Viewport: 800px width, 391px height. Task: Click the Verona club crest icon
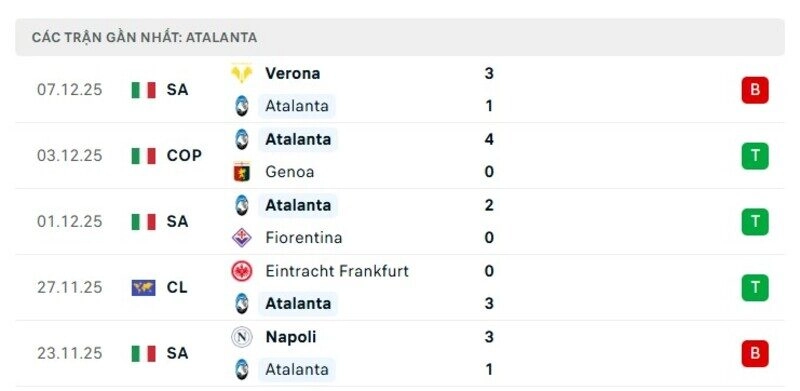[241, 74]
